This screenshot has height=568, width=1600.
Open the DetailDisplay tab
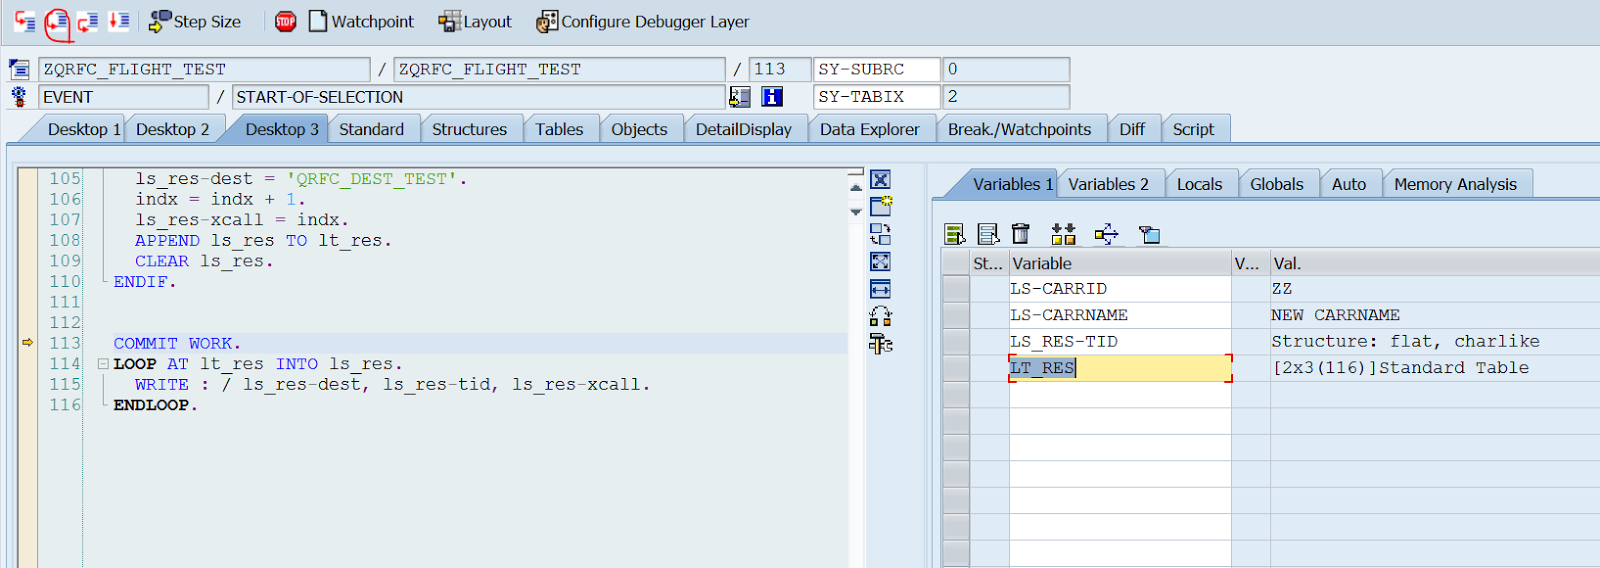click(x=743, y=129)
